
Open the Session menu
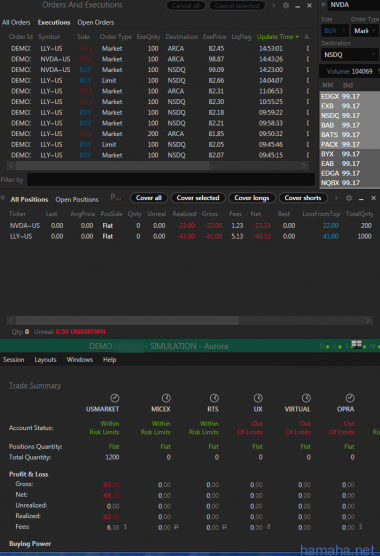coord(13,360)
